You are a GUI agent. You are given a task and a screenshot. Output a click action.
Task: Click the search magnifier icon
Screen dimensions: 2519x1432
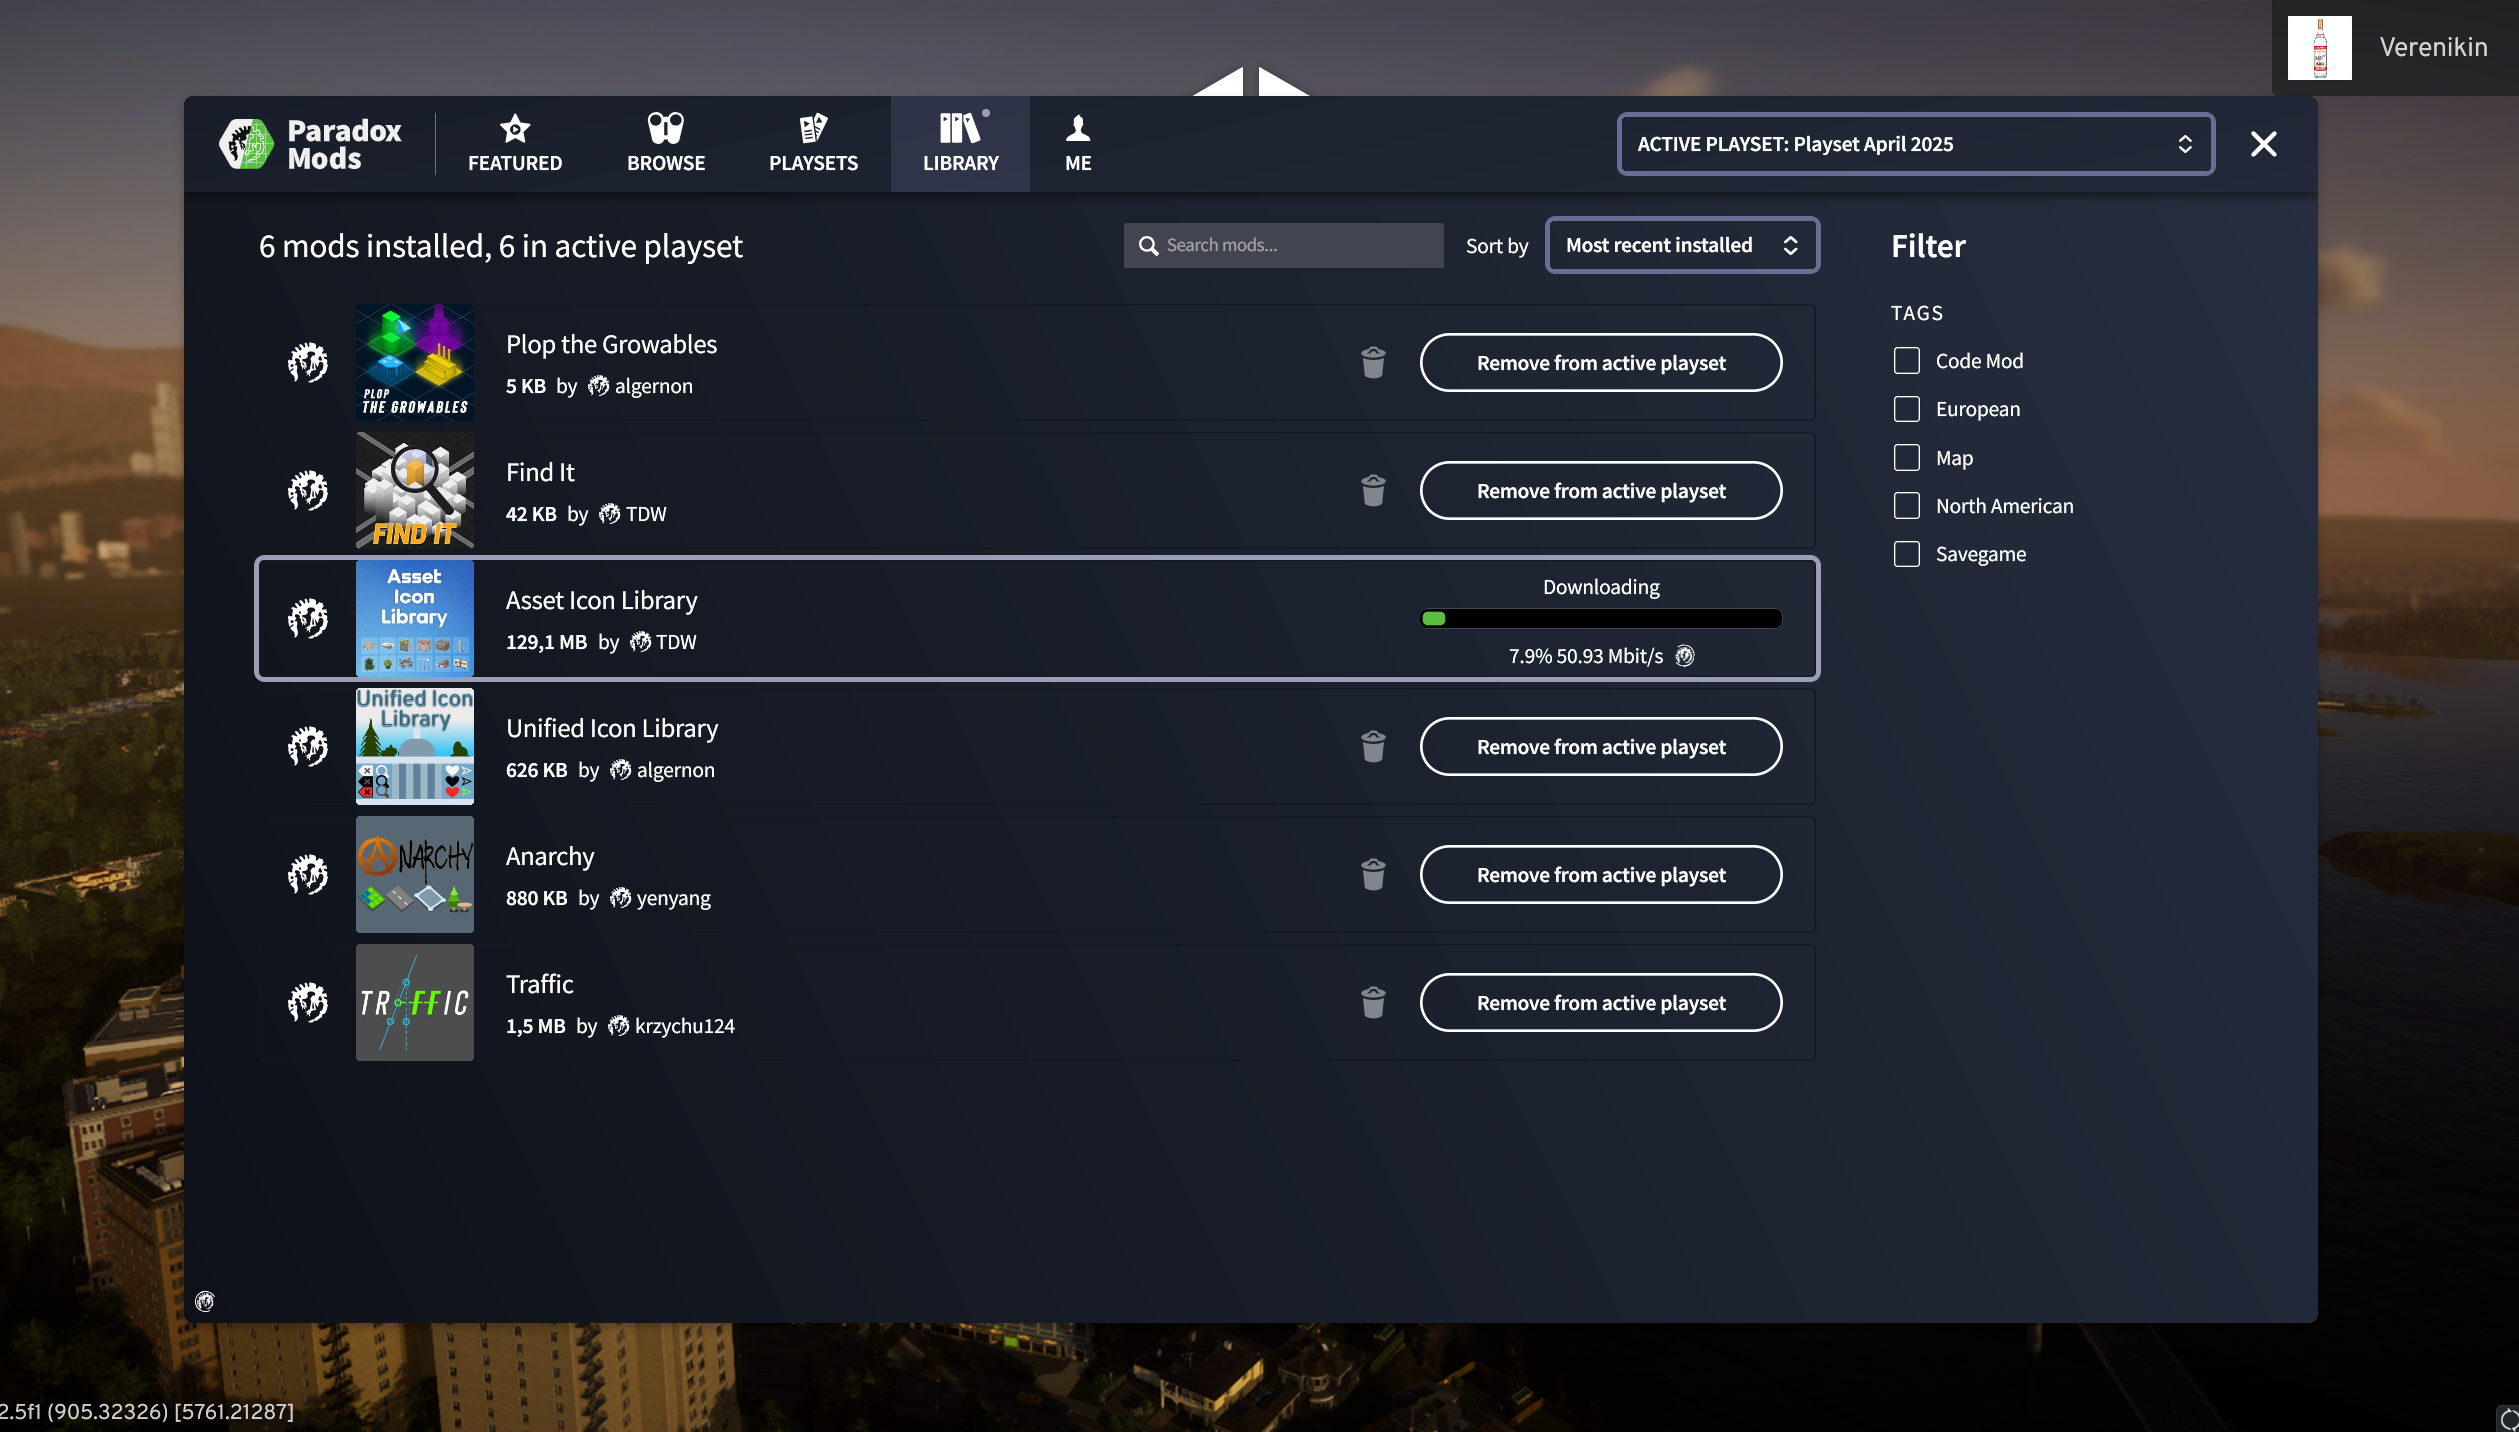(1148, 245)
